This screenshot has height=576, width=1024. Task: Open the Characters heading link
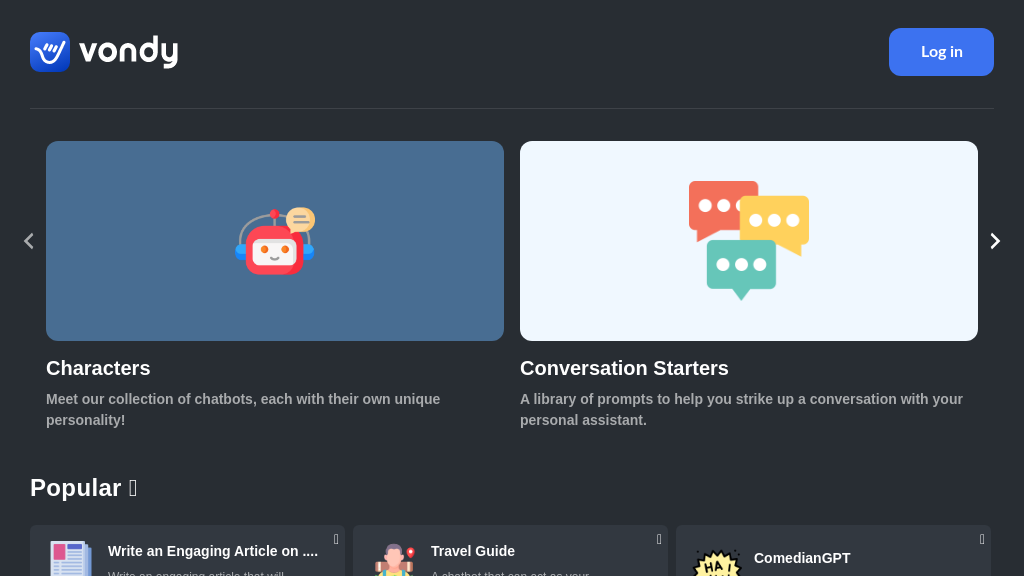tap(98, 368)
